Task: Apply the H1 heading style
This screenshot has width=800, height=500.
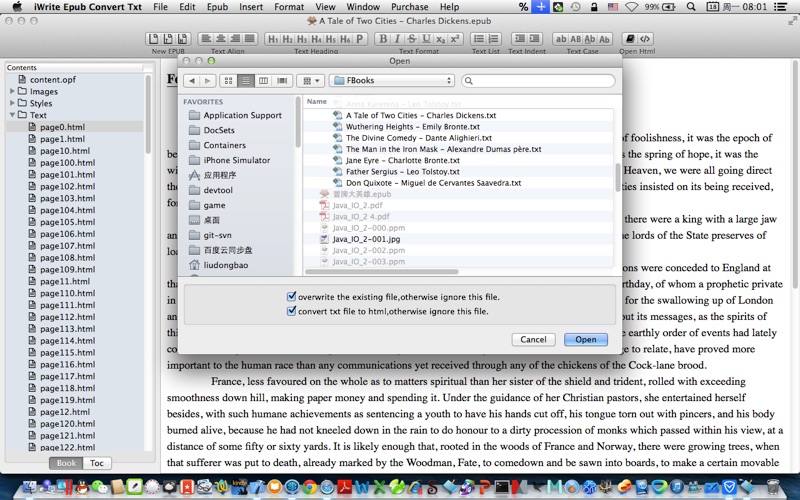Action: tap(273, 39)
